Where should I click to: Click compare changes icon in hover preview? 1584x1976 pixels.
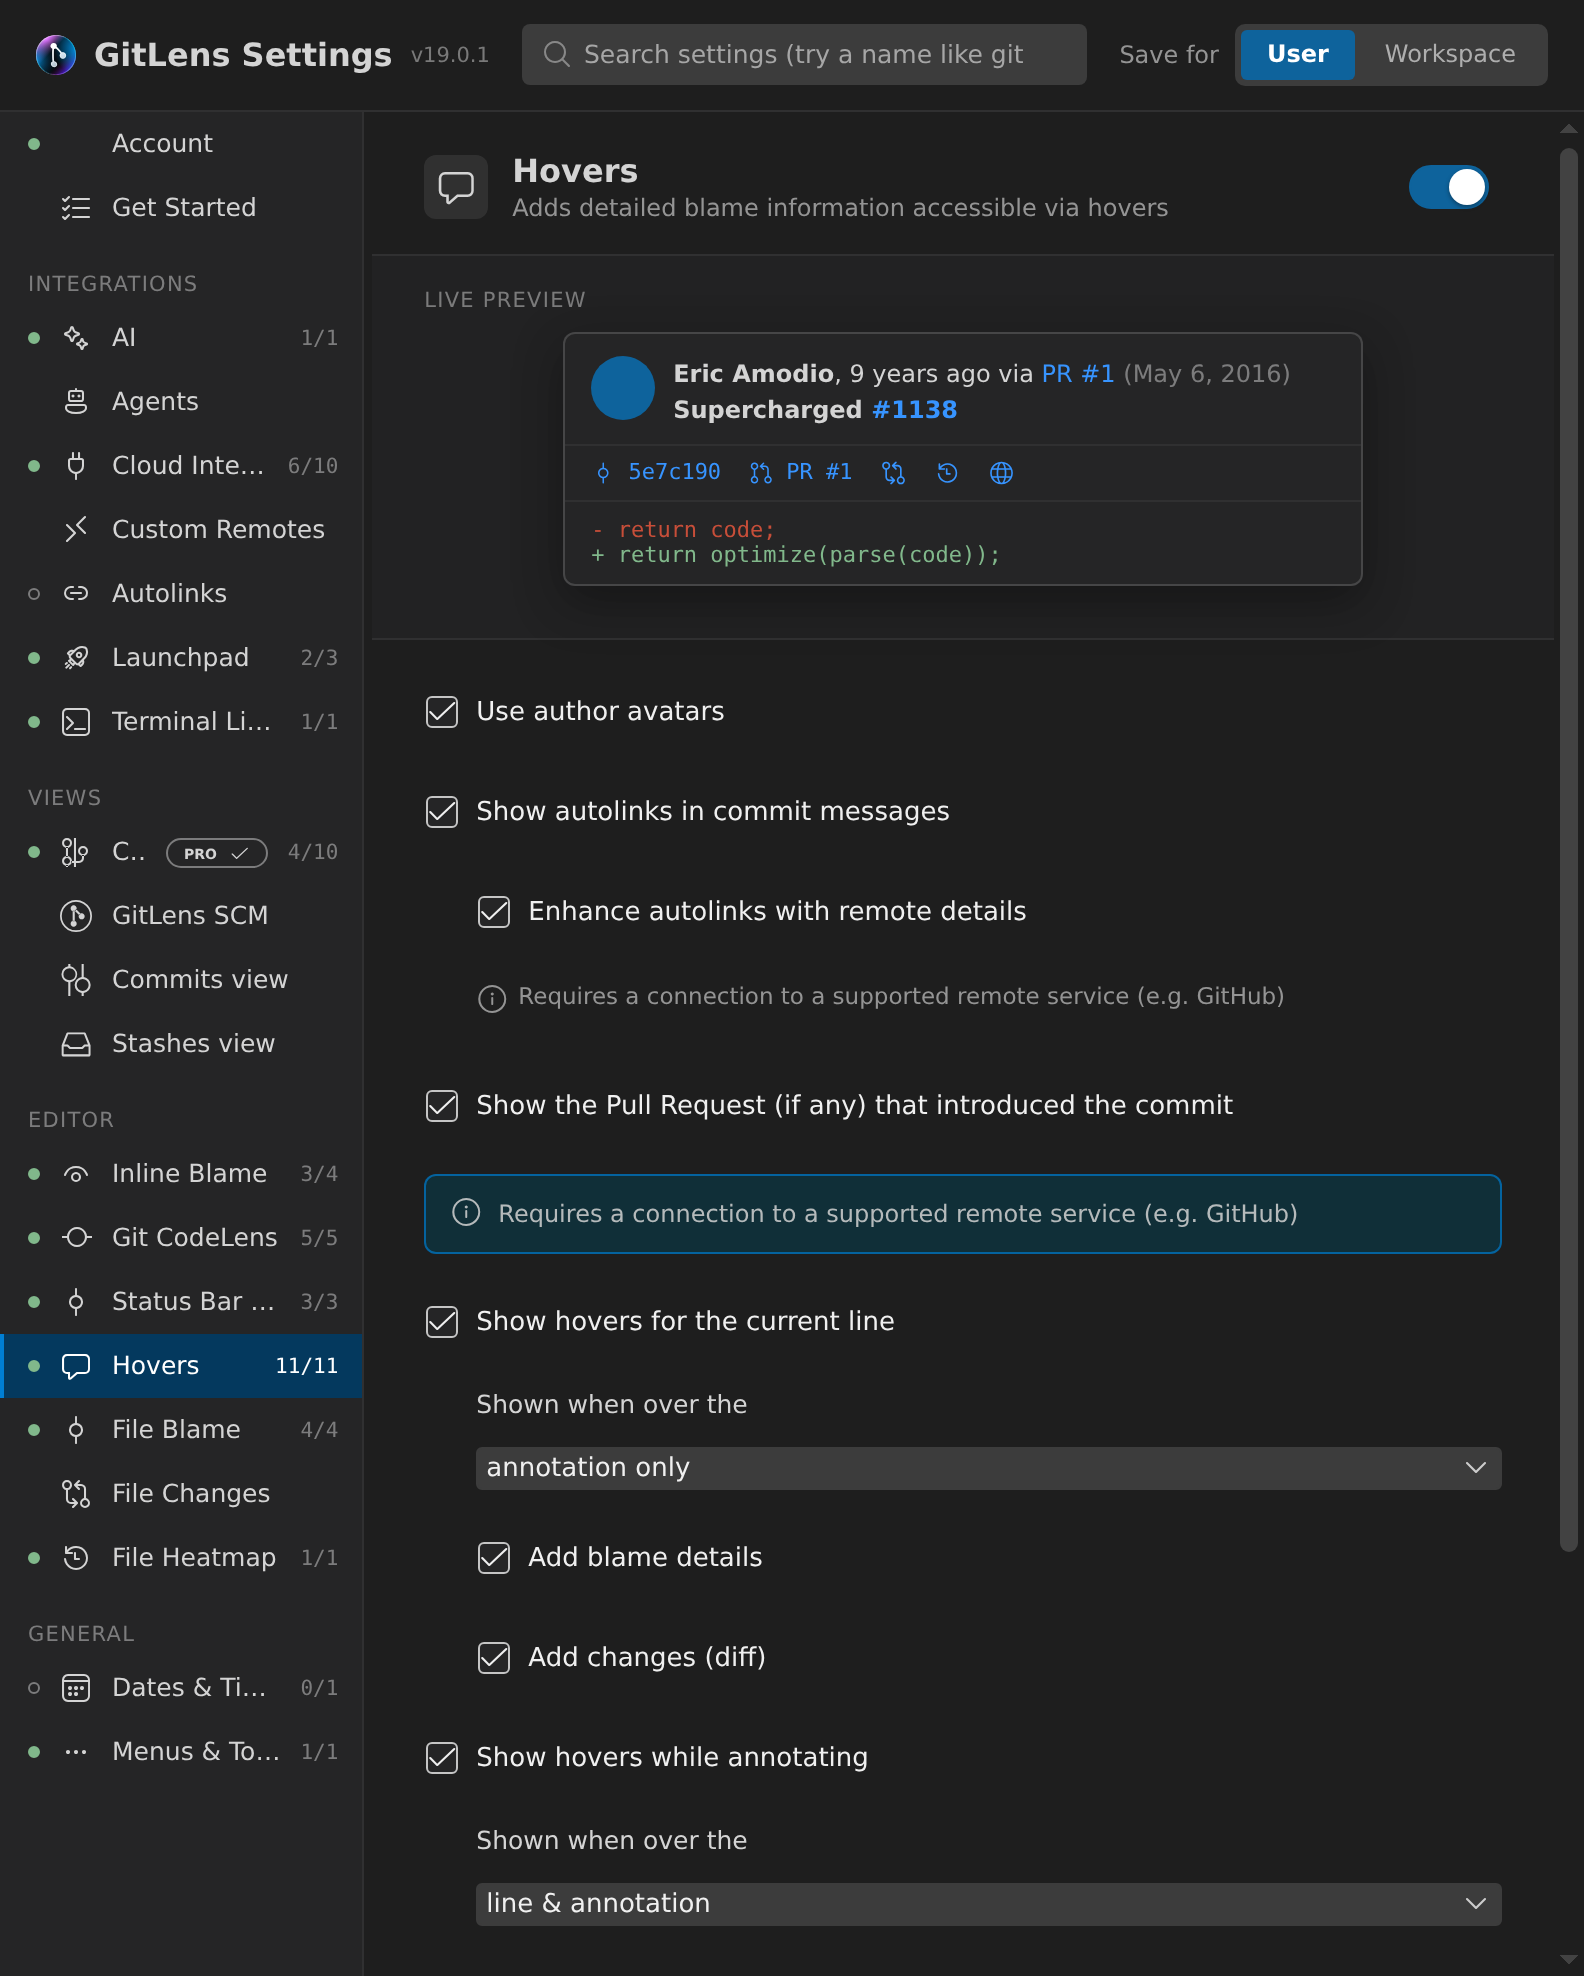click(893, 473)
